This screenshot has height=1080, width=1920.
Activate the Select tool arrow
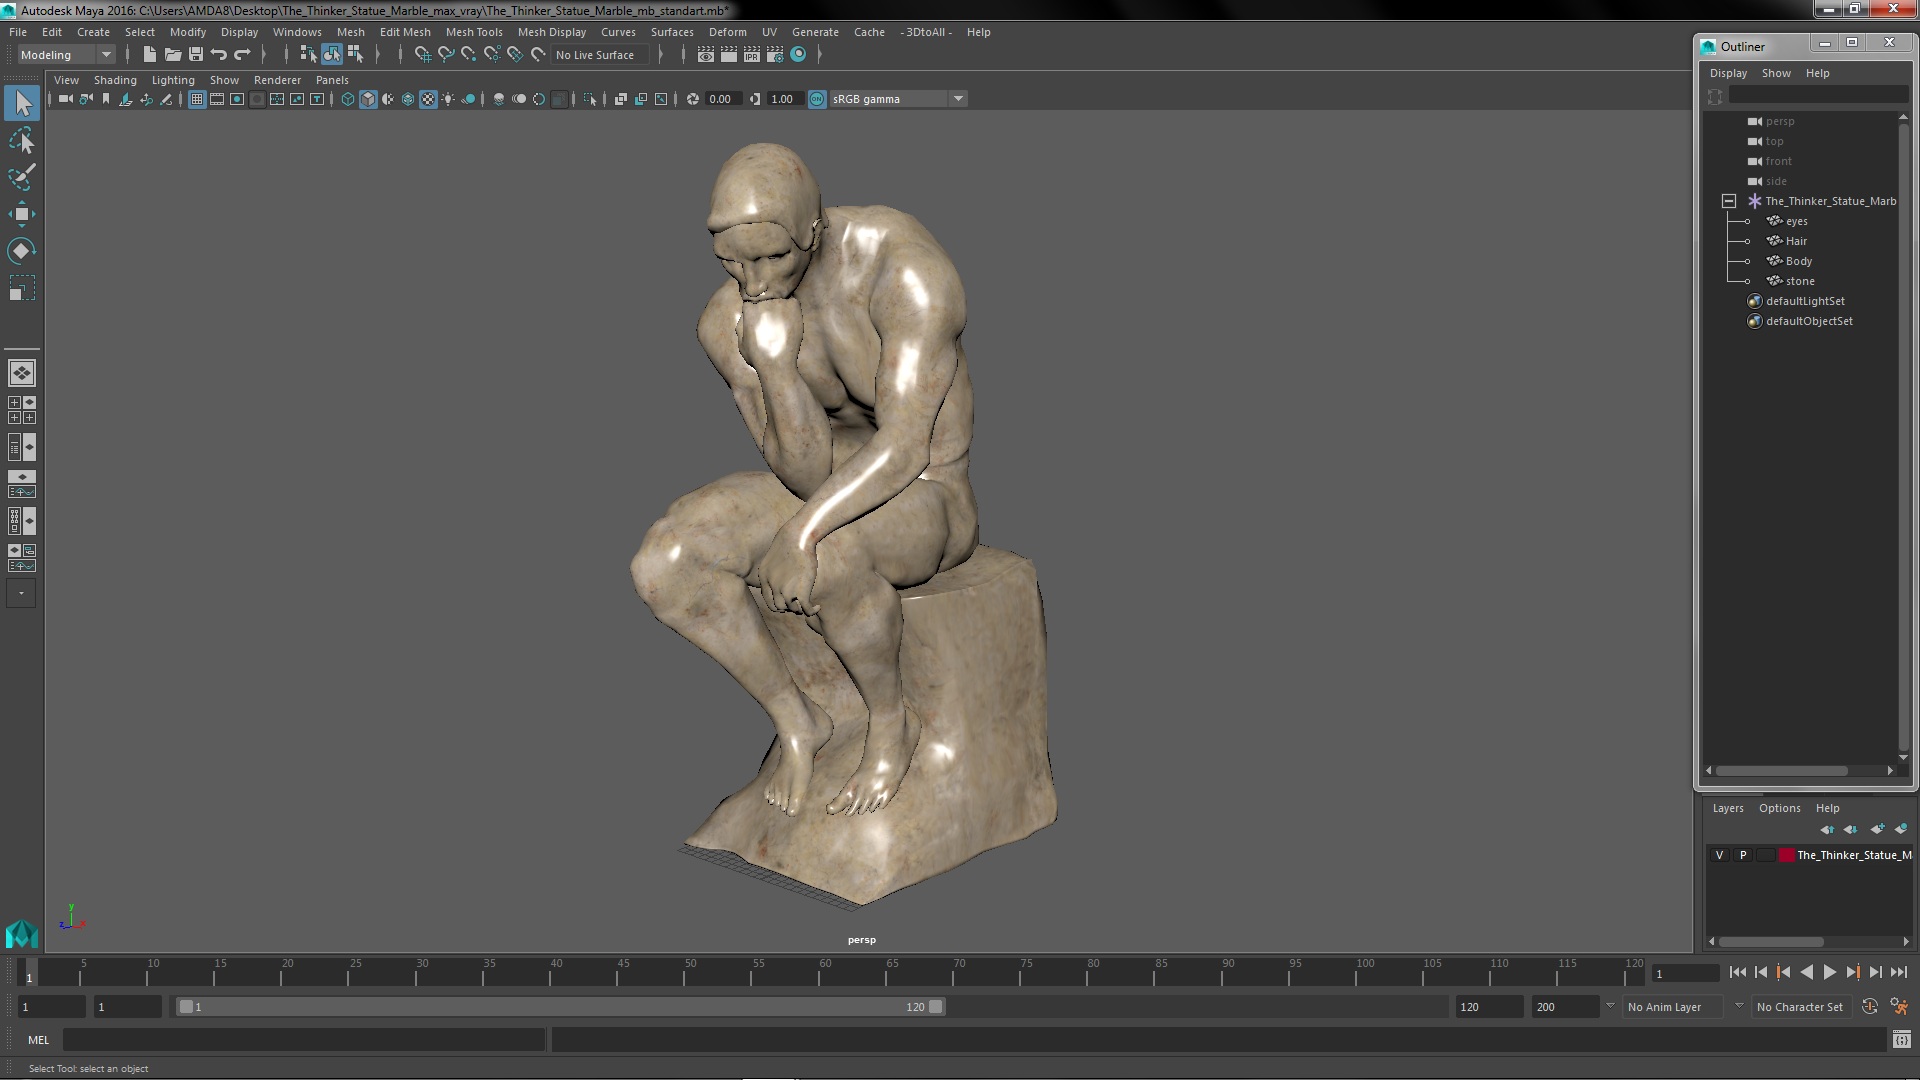(x=22, y=103)
